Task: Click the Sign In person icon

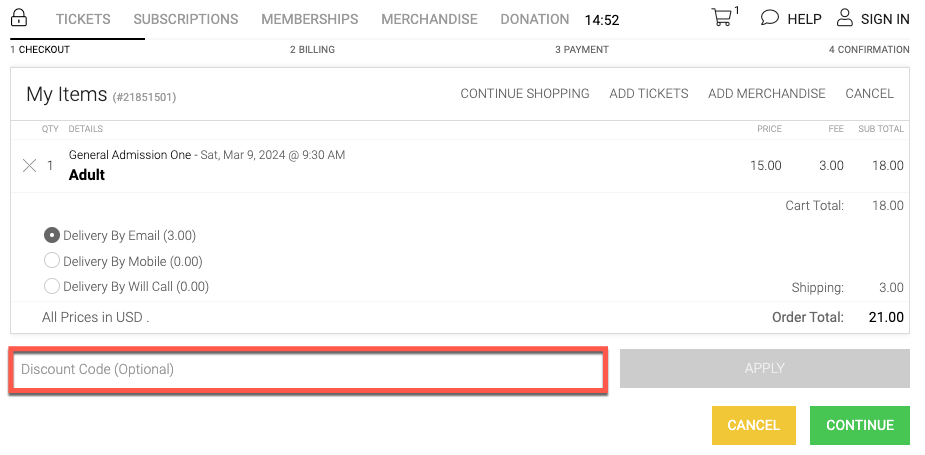Action: 845,18
